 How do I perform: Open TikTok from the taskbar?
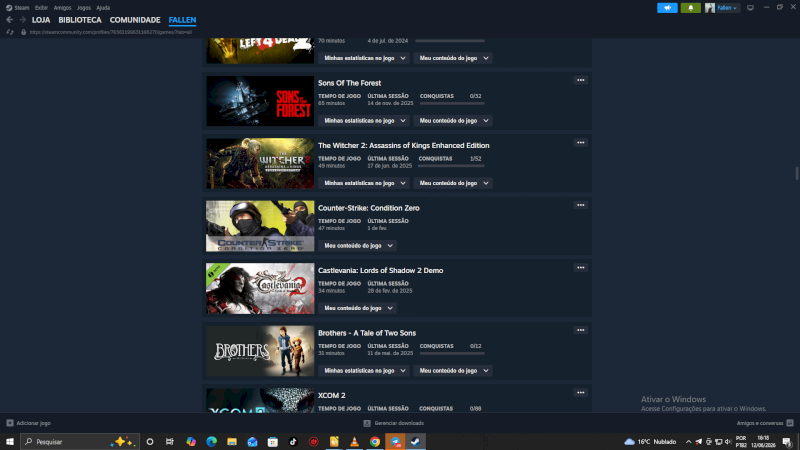(293, 442)
